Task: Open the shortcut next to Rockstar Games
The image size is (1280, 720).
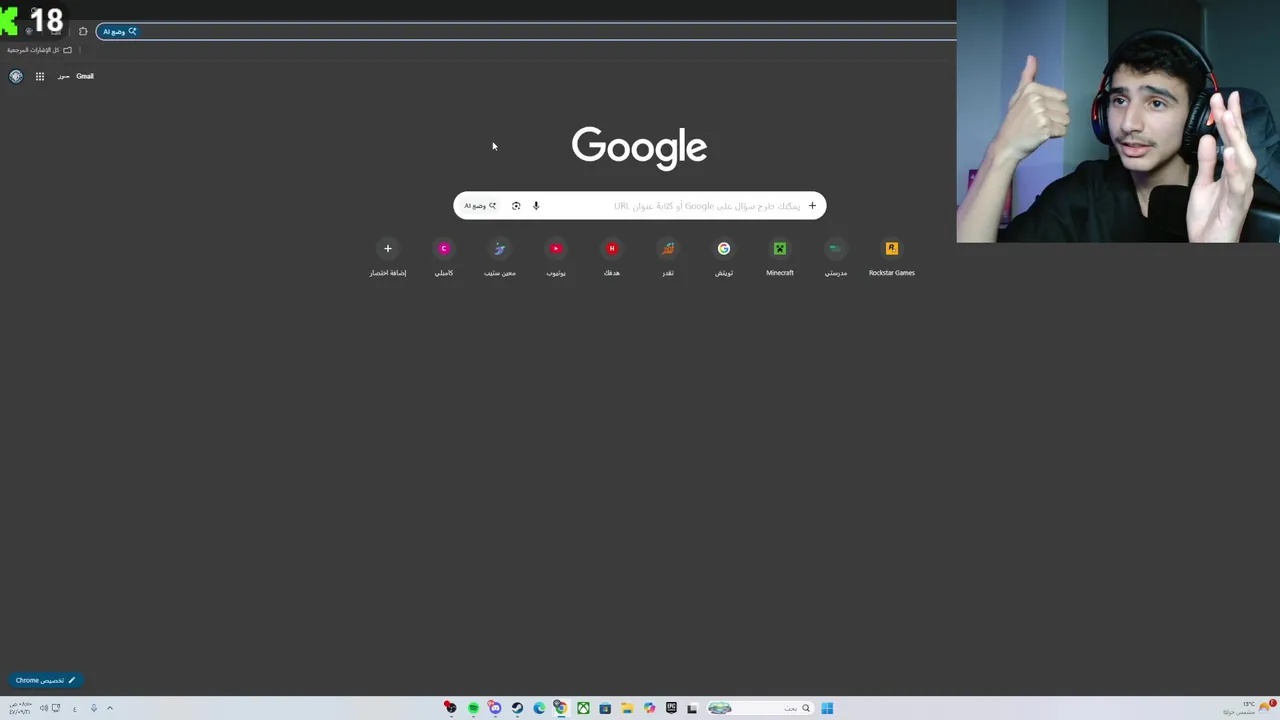Action: coord(836,257)
